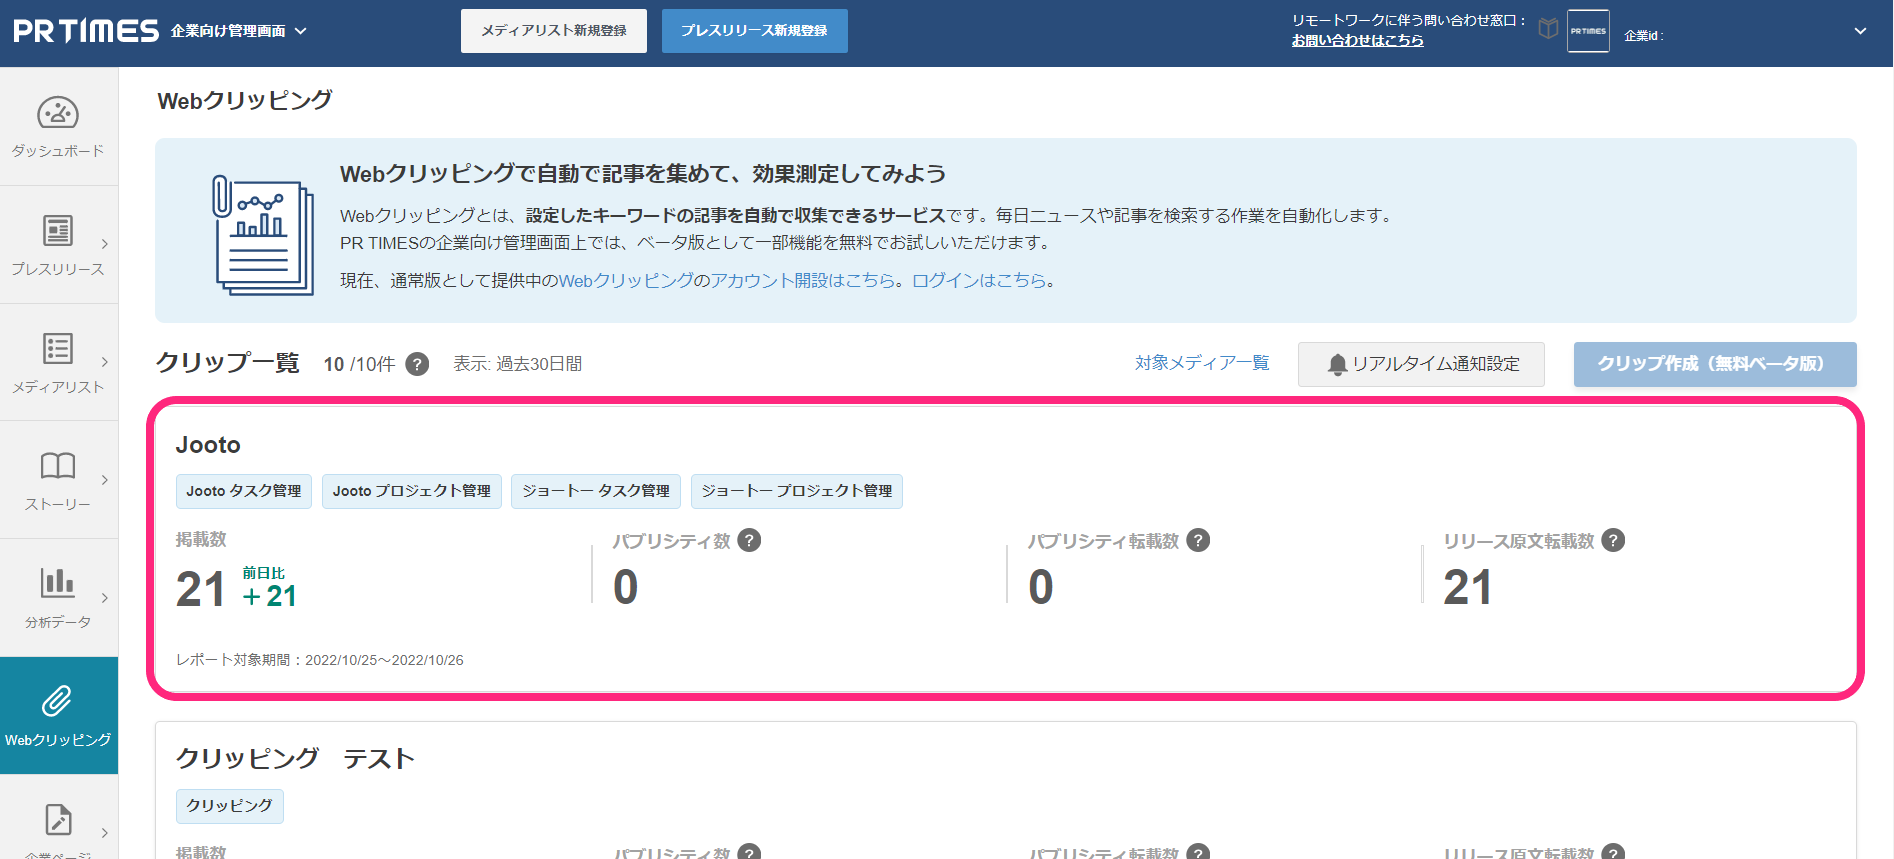The image size is (1894, 859).
Task: Open the Dashboard gauge icon in sidebar
Action: click(x=58, y=113)
